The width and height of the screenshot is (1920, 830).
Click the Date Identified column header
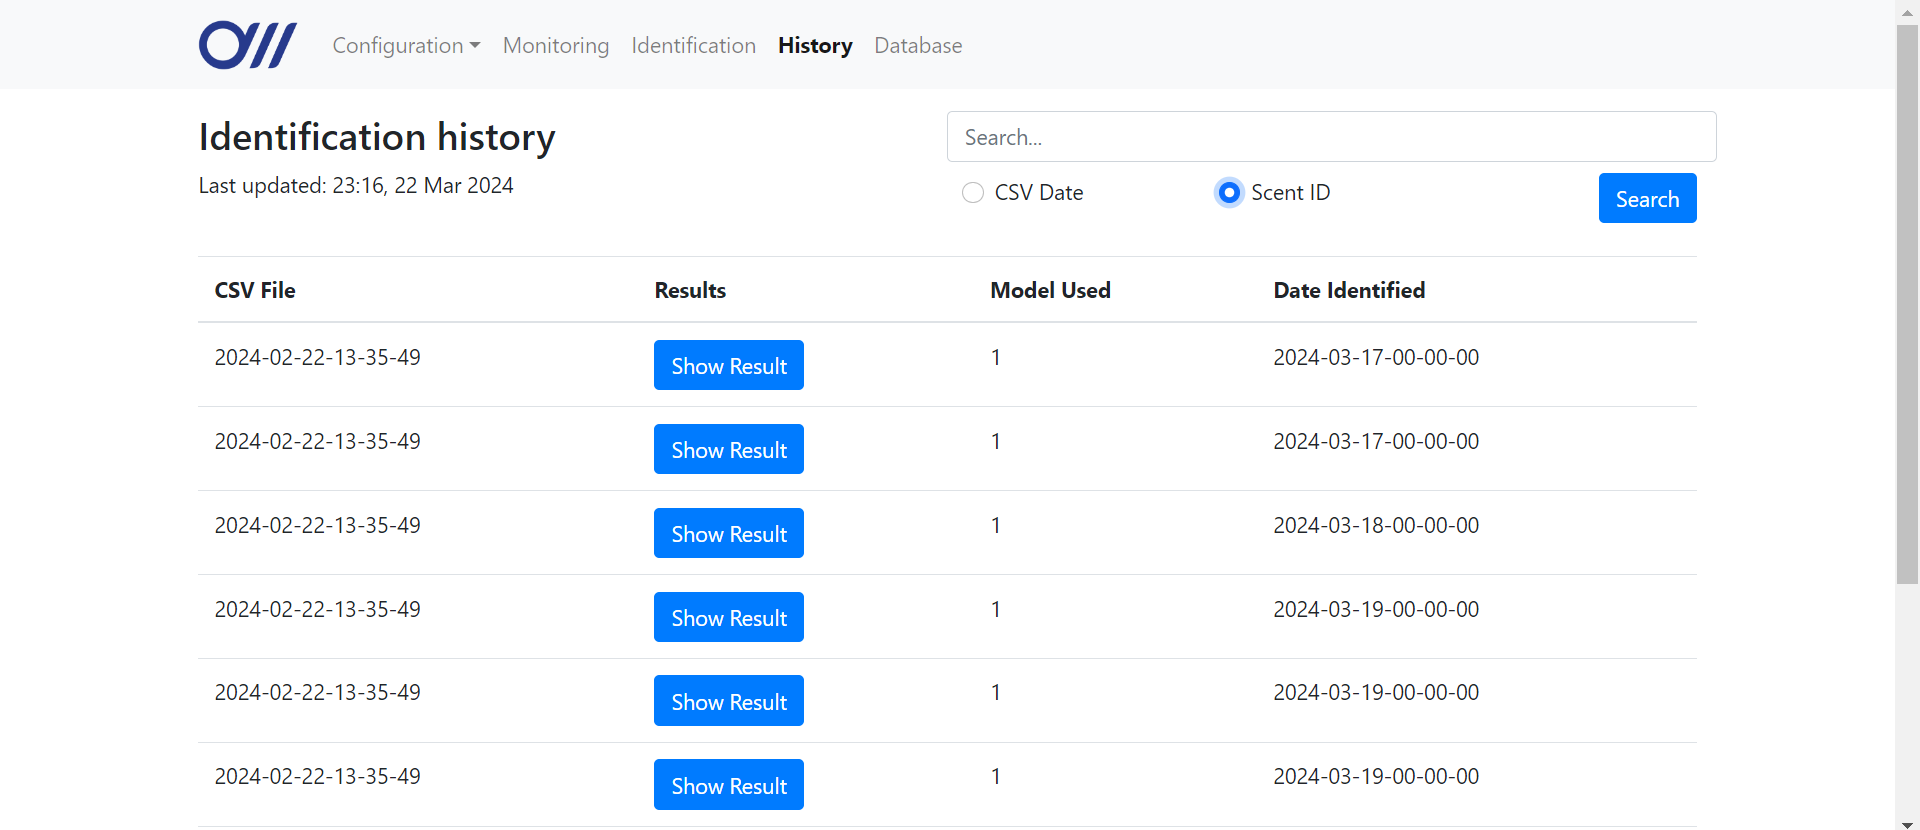(x=1349, y=290)
